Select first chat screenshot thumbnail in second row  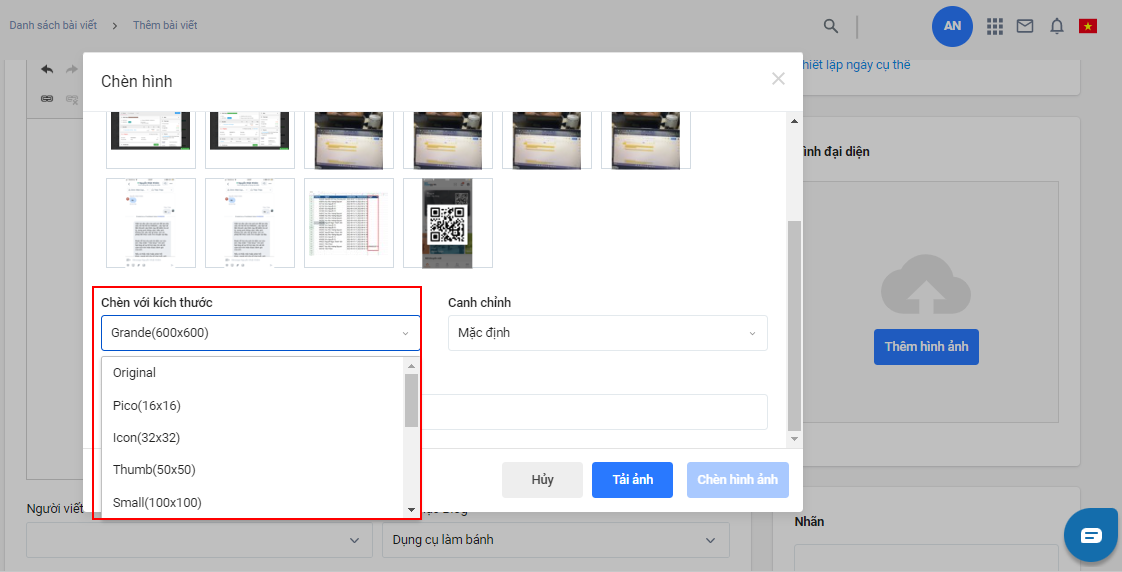(x=151, y=223)
